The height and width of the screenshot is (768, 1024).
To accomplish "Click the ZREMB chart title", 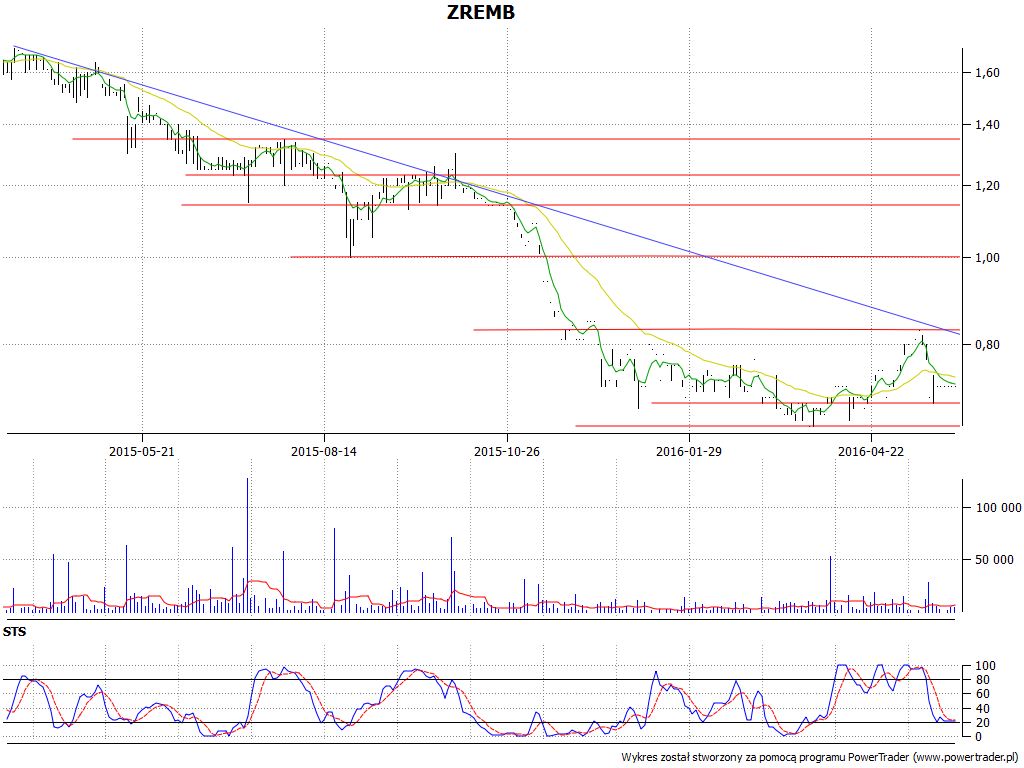I will [x=481, y=12].
